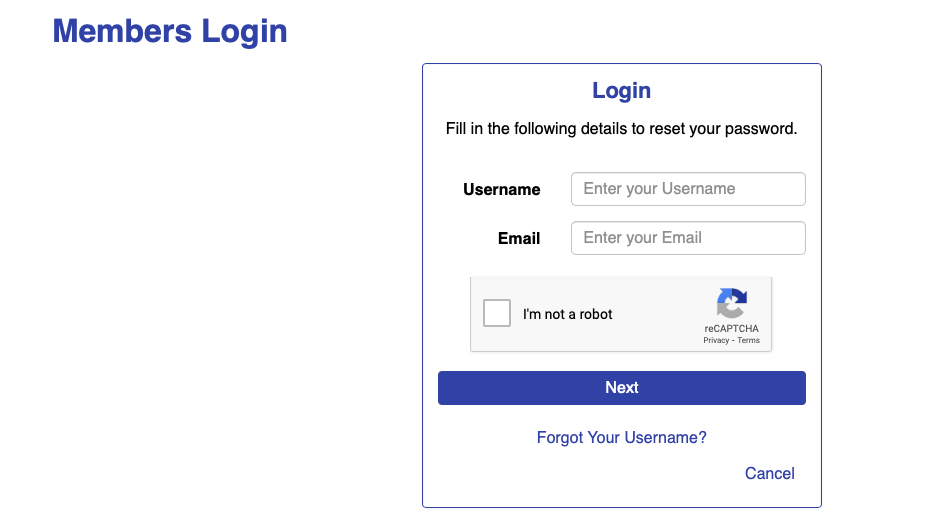Open the Forgot Your Username link
The image size is (929, 528).
622,437
